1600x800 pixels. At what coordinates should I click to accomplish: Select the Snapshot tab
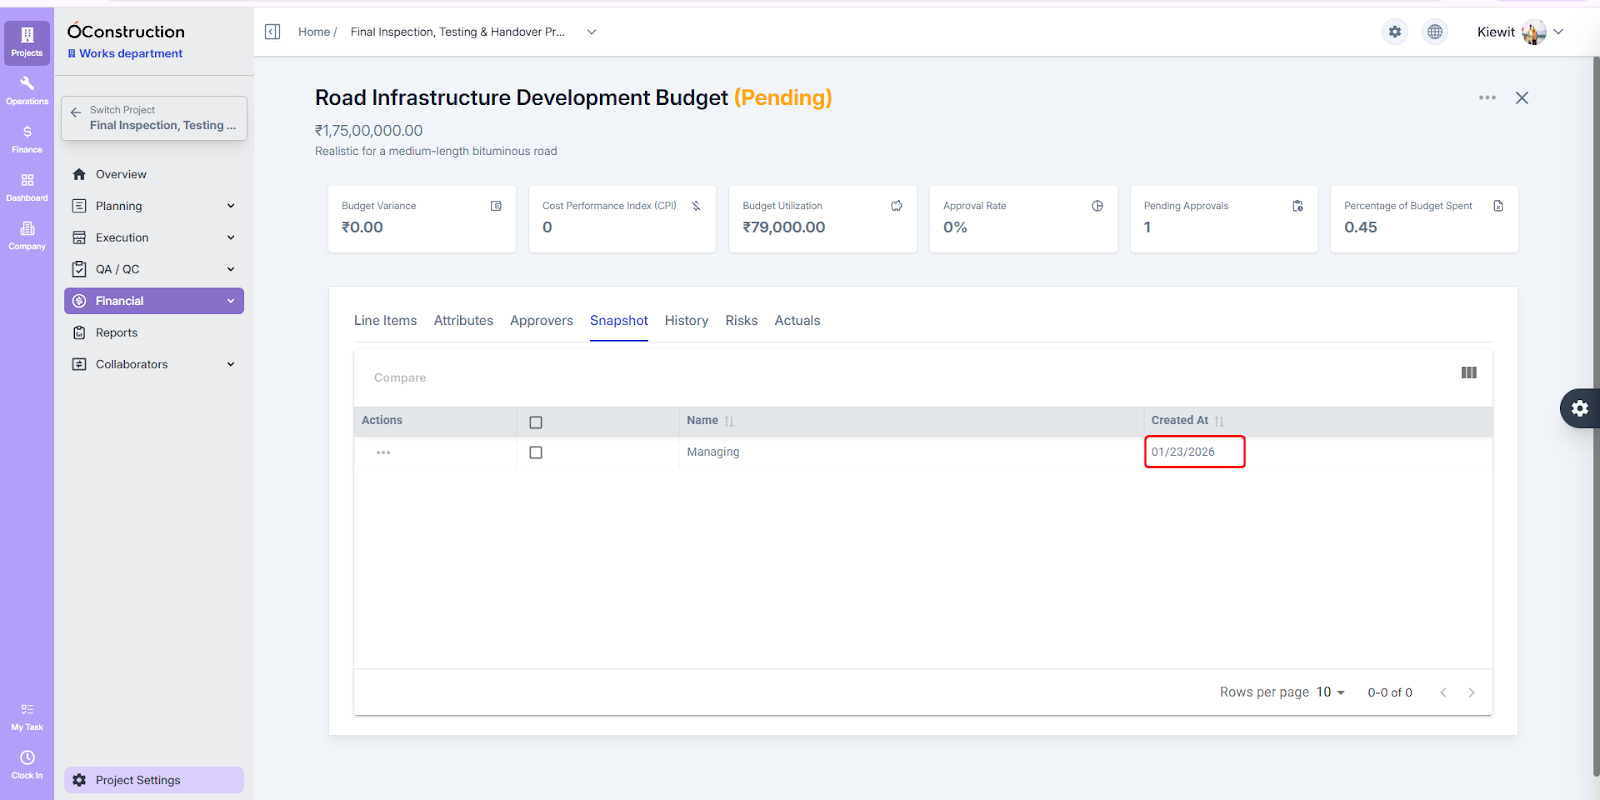(619, 320)
